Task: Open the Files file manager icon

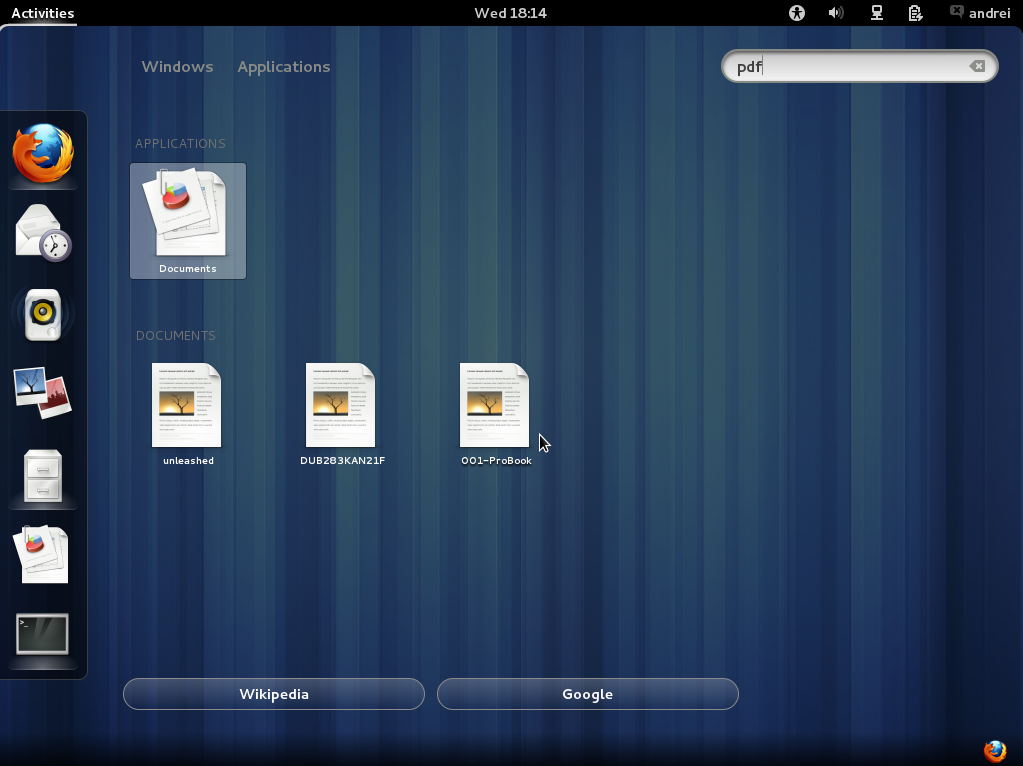Action: (x=41, y=473)
